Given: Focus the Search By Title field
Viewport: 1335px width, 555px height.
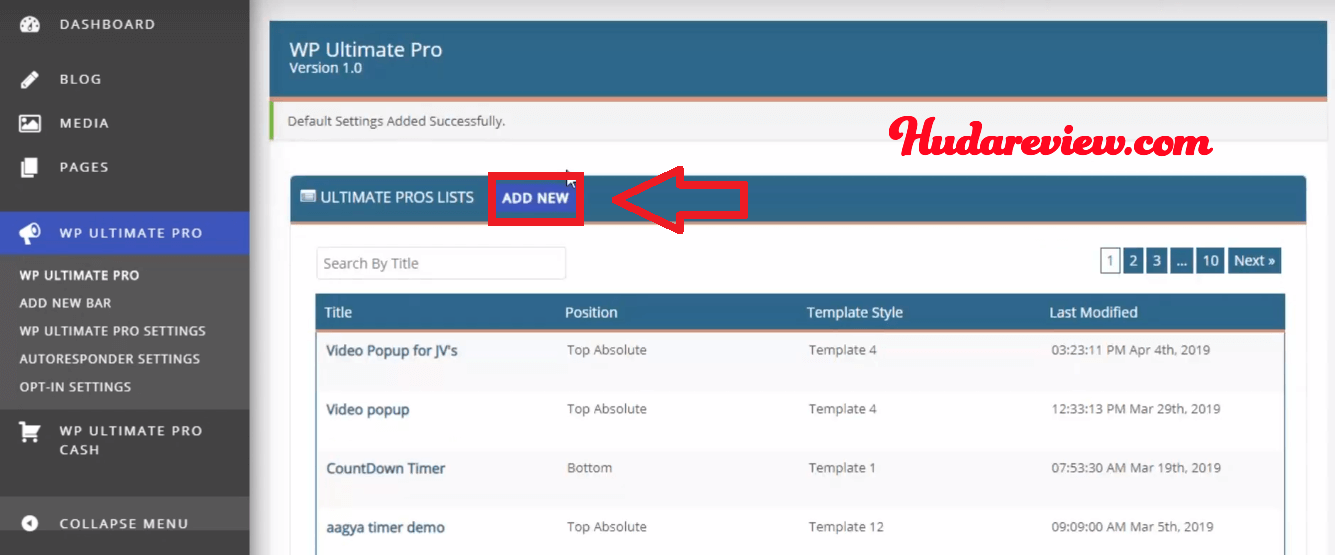Looking at the screenshot, I should [x=441, y=263].
